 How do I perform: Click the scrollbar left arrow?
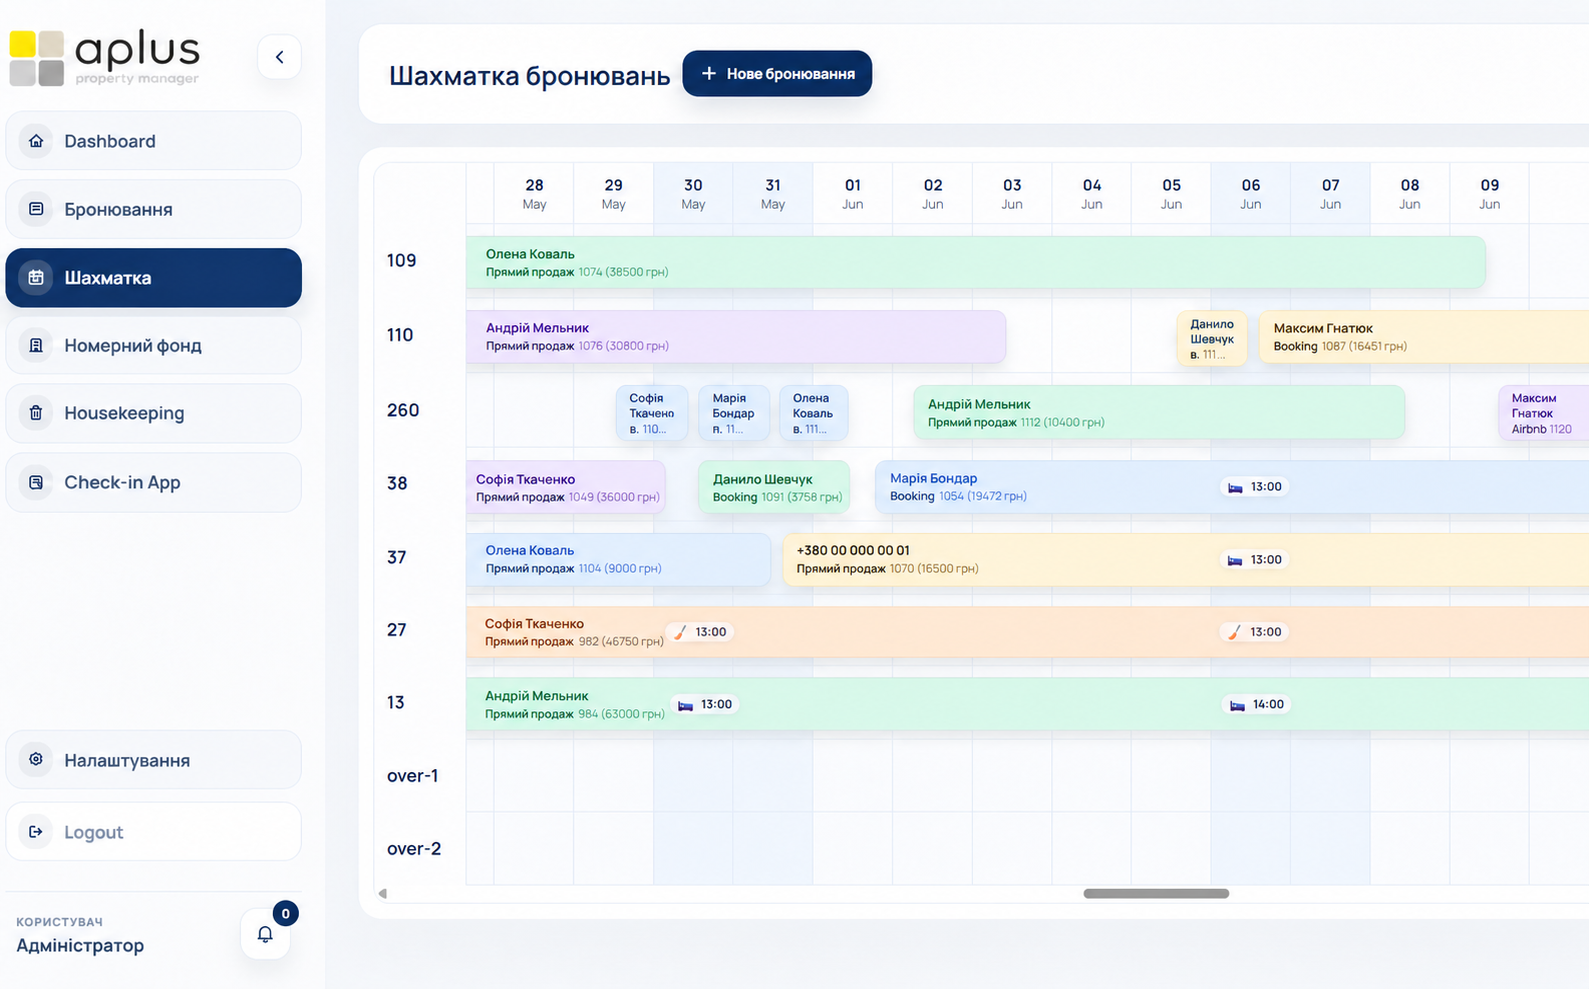tap(382, 894)
